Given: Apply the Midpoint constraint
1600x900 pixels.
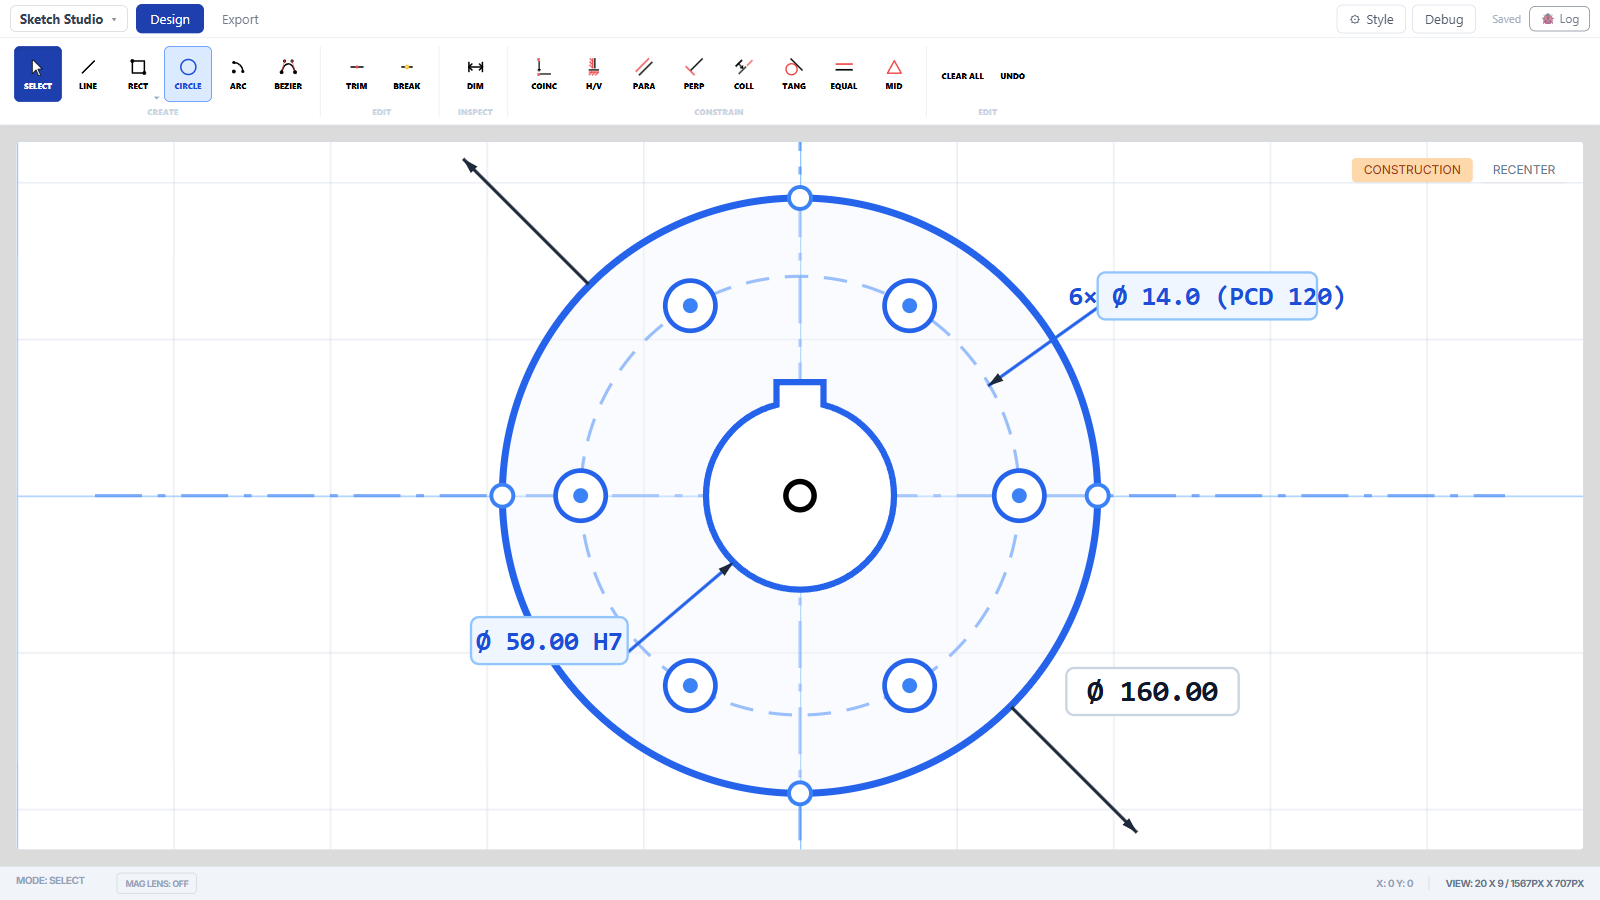Looking at the screenshot, I should pyautogui.click(x=894, y=74).
